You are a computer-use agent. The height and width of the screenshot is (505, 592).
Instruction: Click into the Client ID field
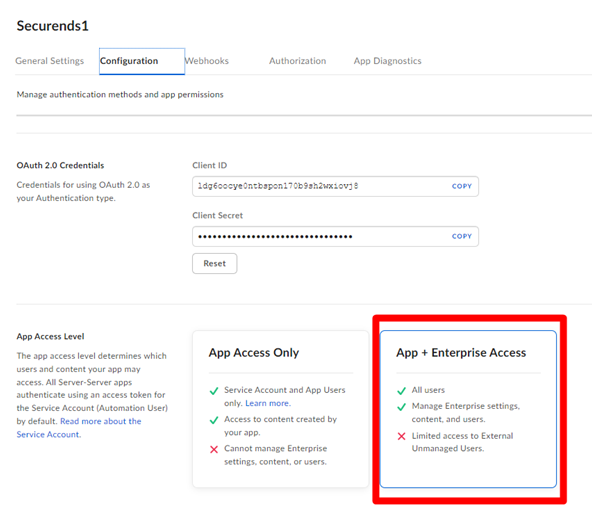(x=335, y=186)
